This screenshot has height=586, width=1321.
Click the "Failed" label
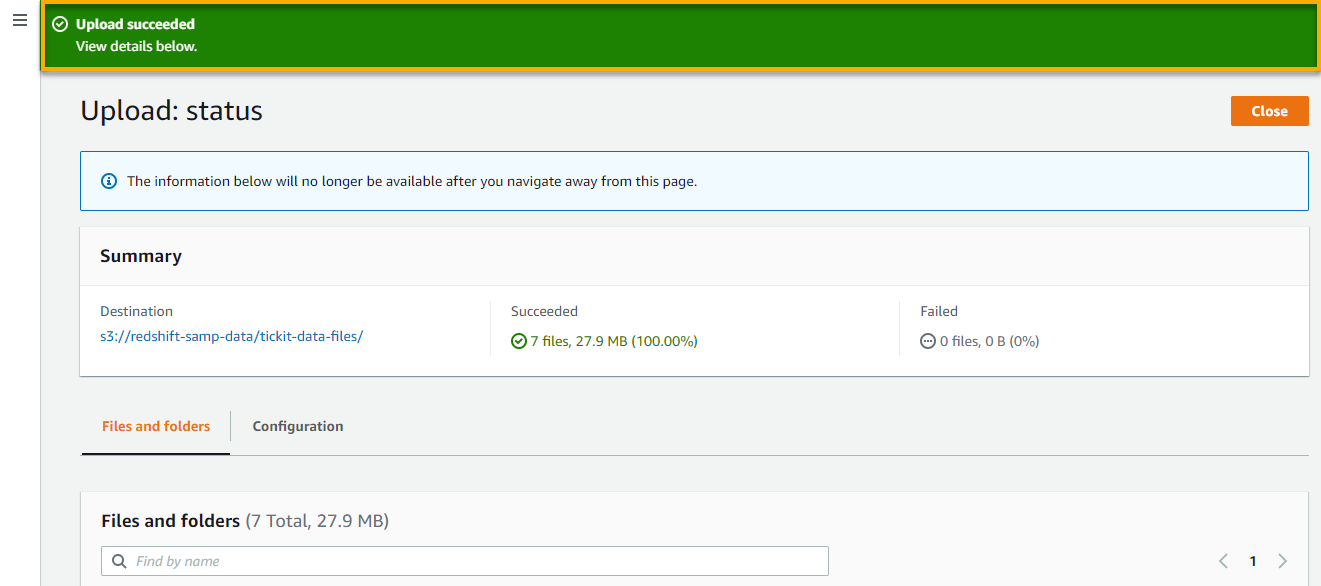[939, 311]
